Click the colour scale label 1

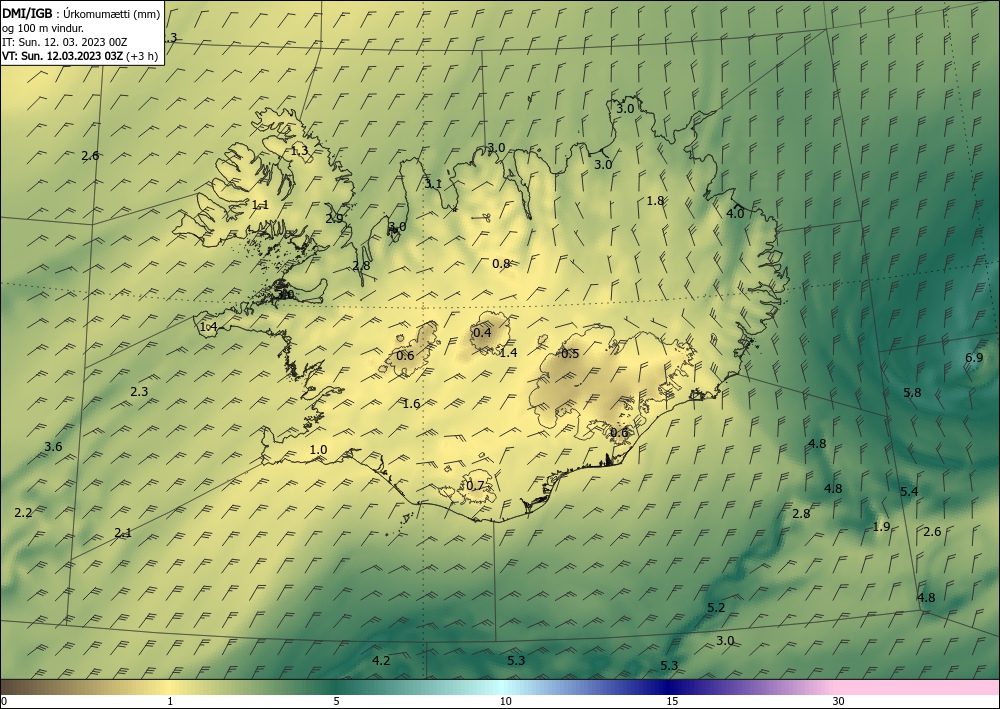click(170, 702)
